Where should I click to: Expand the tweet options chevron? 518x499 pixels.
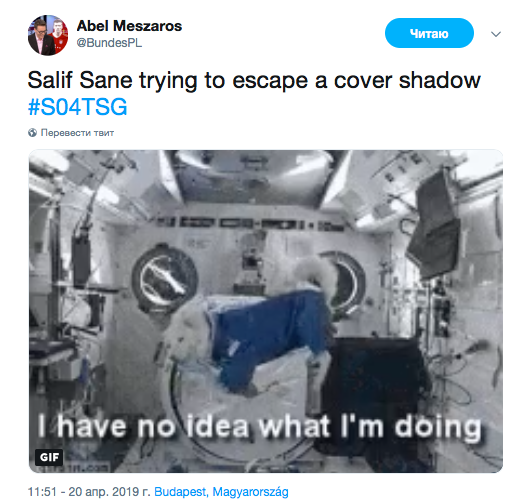tap(496, 34)
